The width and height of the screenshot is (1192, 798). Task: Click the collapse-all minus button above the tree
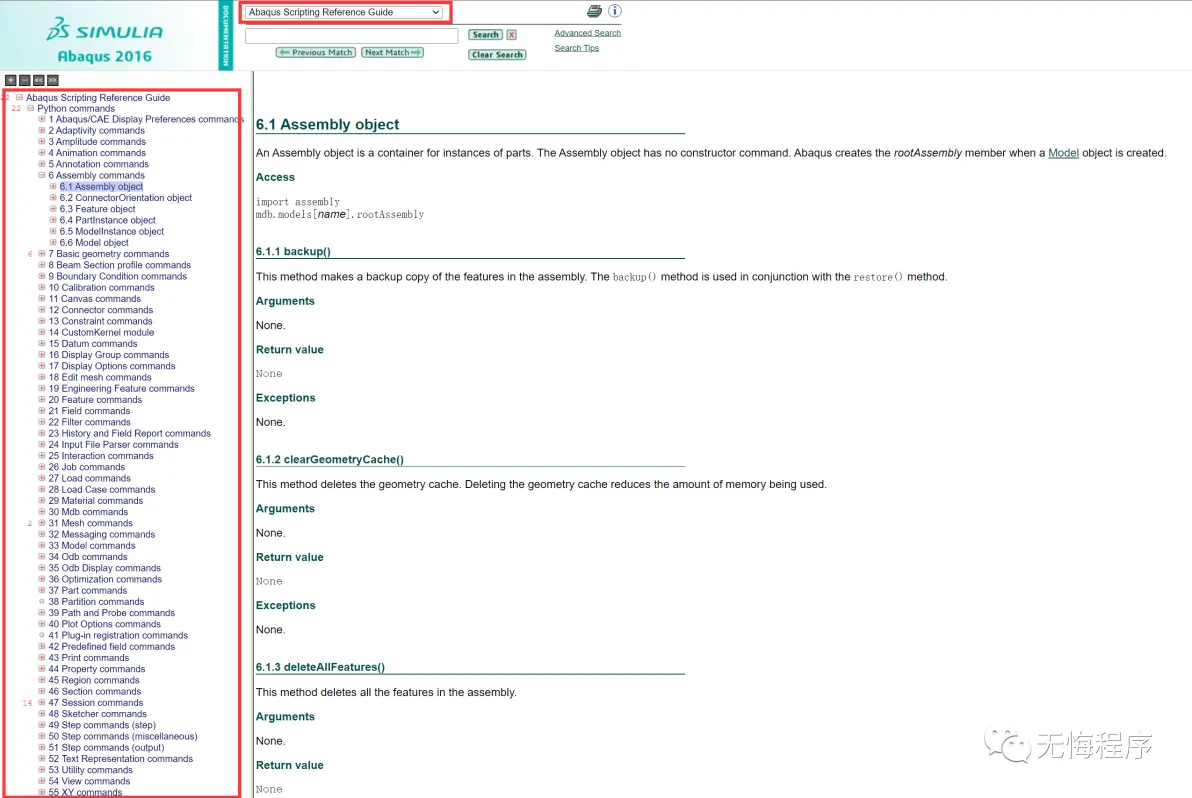point(24,80)
